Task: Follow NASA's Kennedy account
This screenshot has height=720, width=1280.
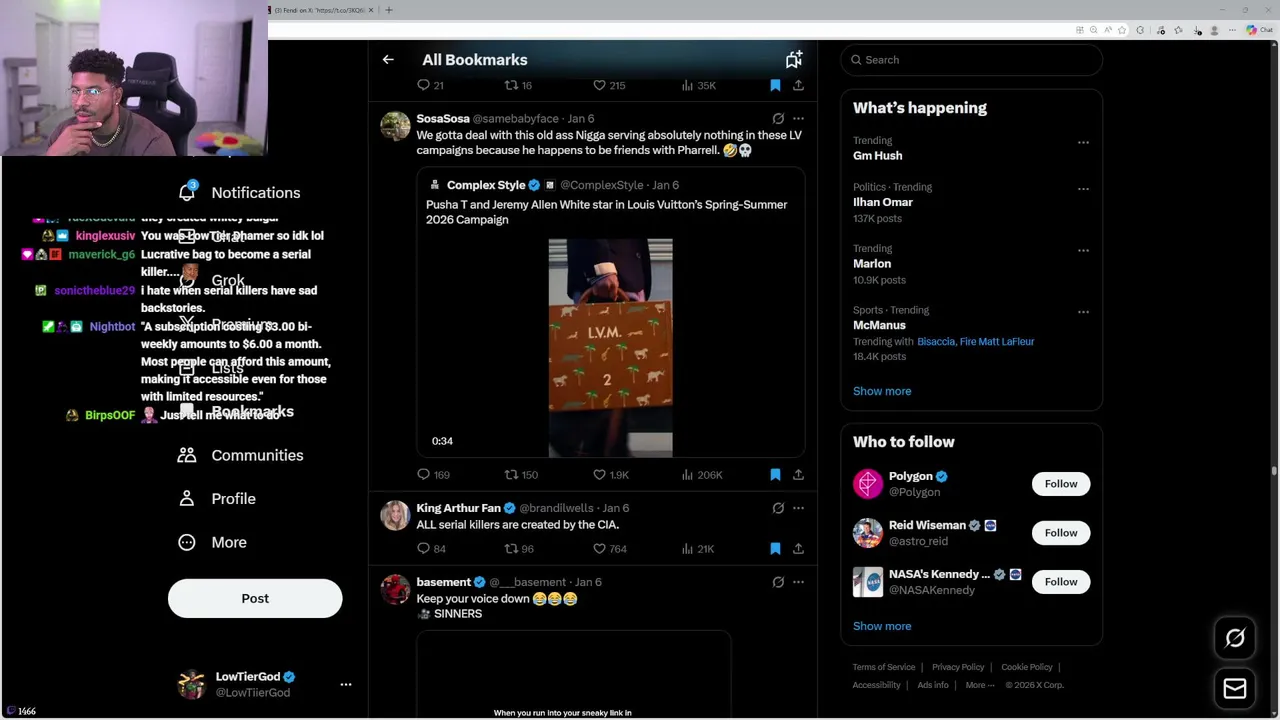Action: click(1061, 582)
